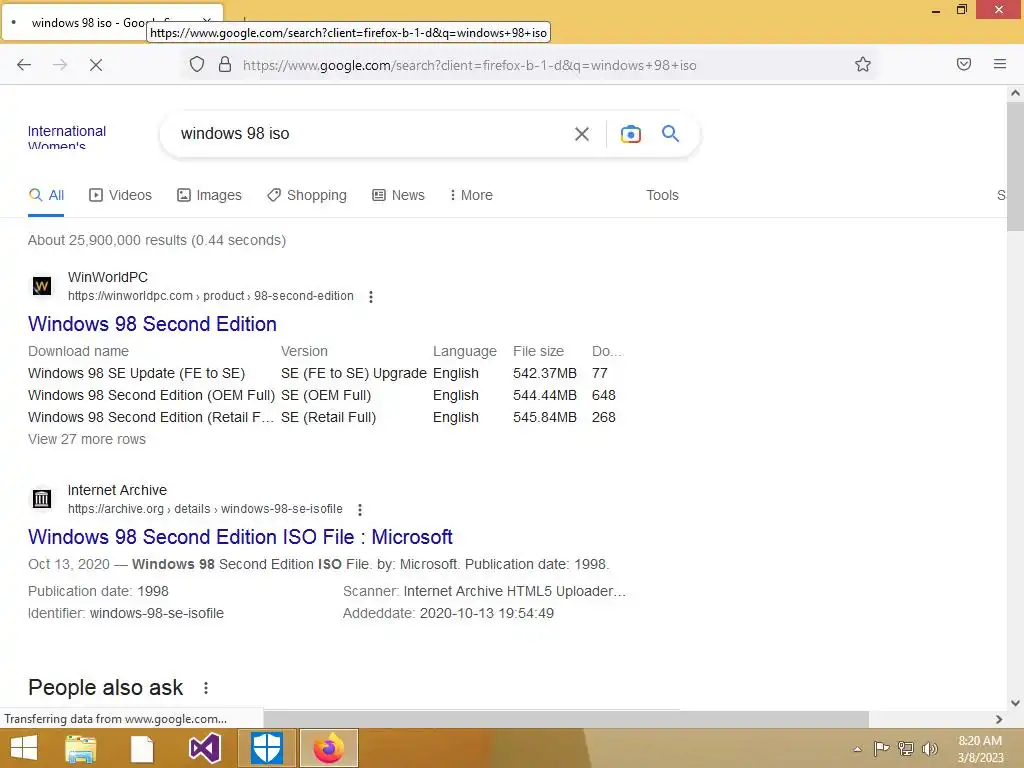
Task: Submit search with magnifying glass icon
Action: 671,134
